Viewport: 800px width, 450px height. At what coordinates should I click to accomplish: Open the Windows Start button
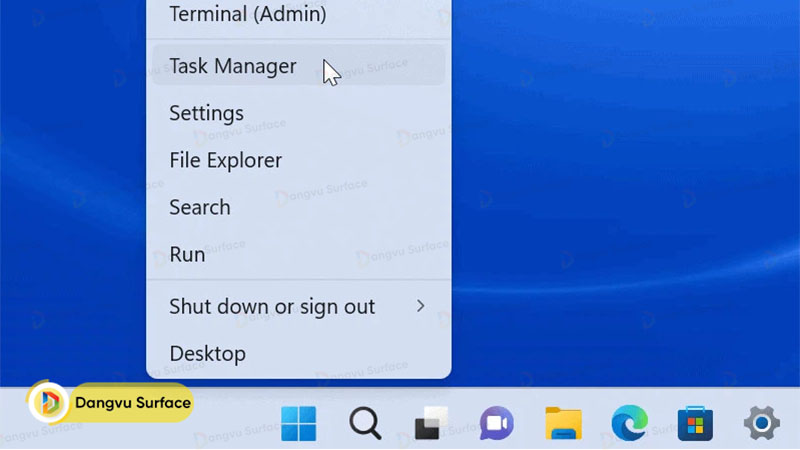(298, 423)
